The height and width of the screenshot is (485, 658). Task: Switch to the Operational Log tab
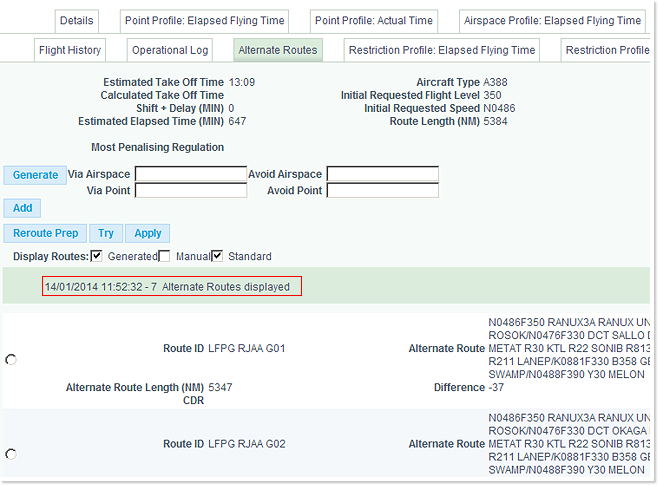click(x=171, y=50)
